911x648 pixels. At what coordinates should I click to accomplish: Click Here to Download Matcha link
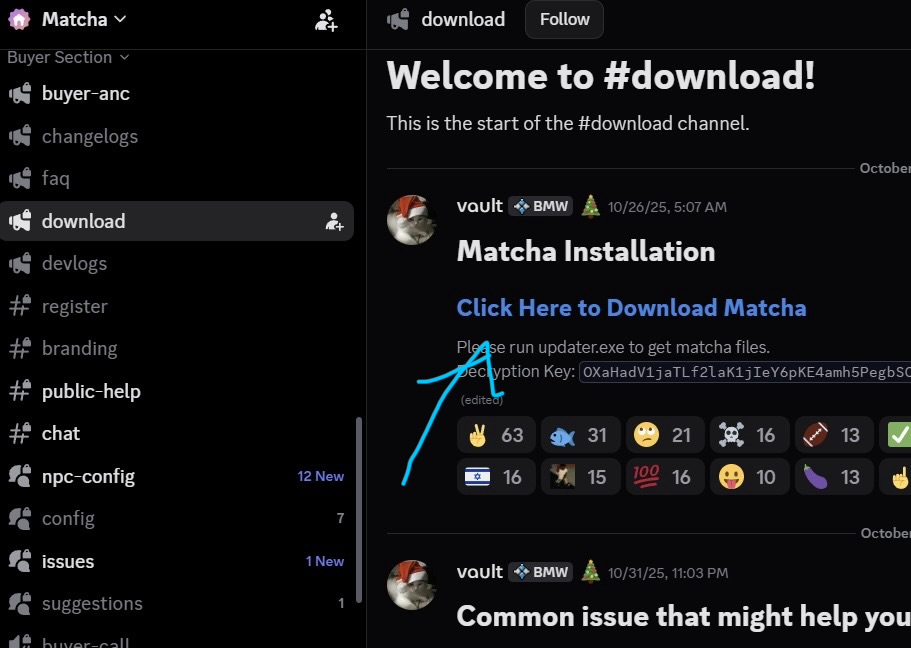(631, 307)
